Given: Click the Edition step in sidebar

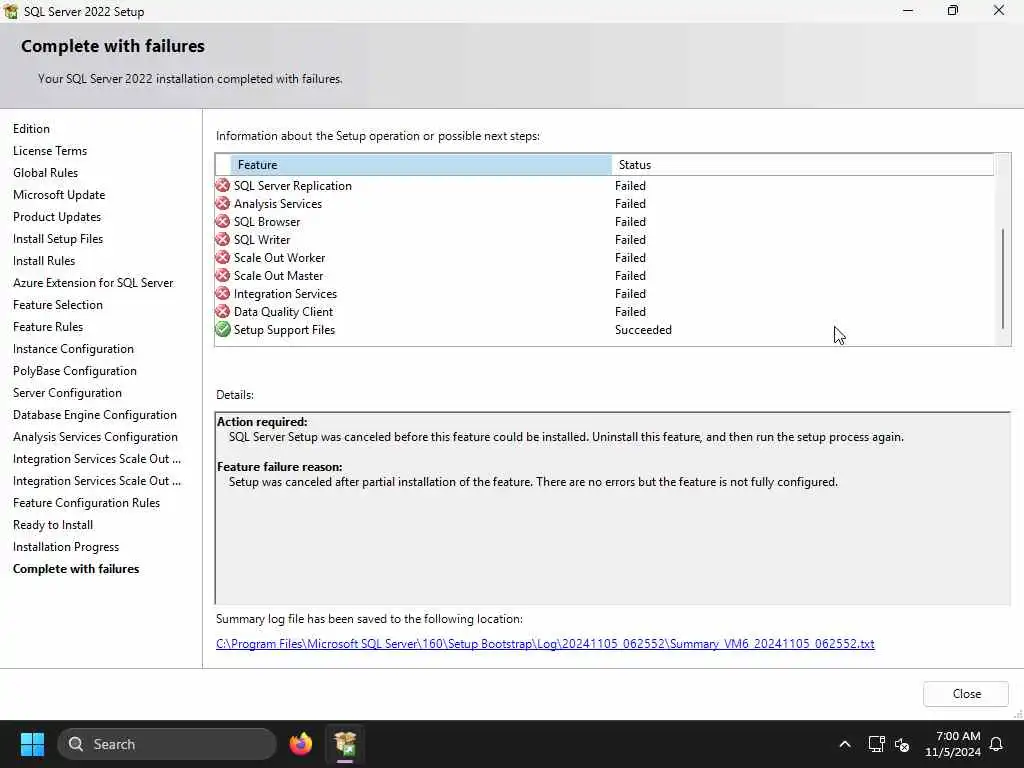Looking at the screenshot, I should point(31,129).
